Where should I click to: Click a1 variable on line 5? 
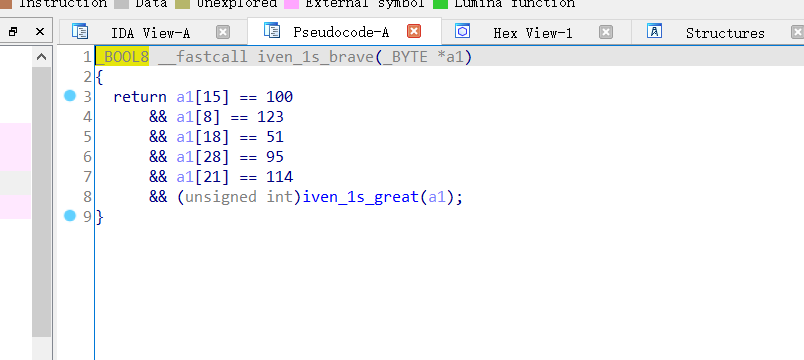pyautogui.click(x=185, y=137)
